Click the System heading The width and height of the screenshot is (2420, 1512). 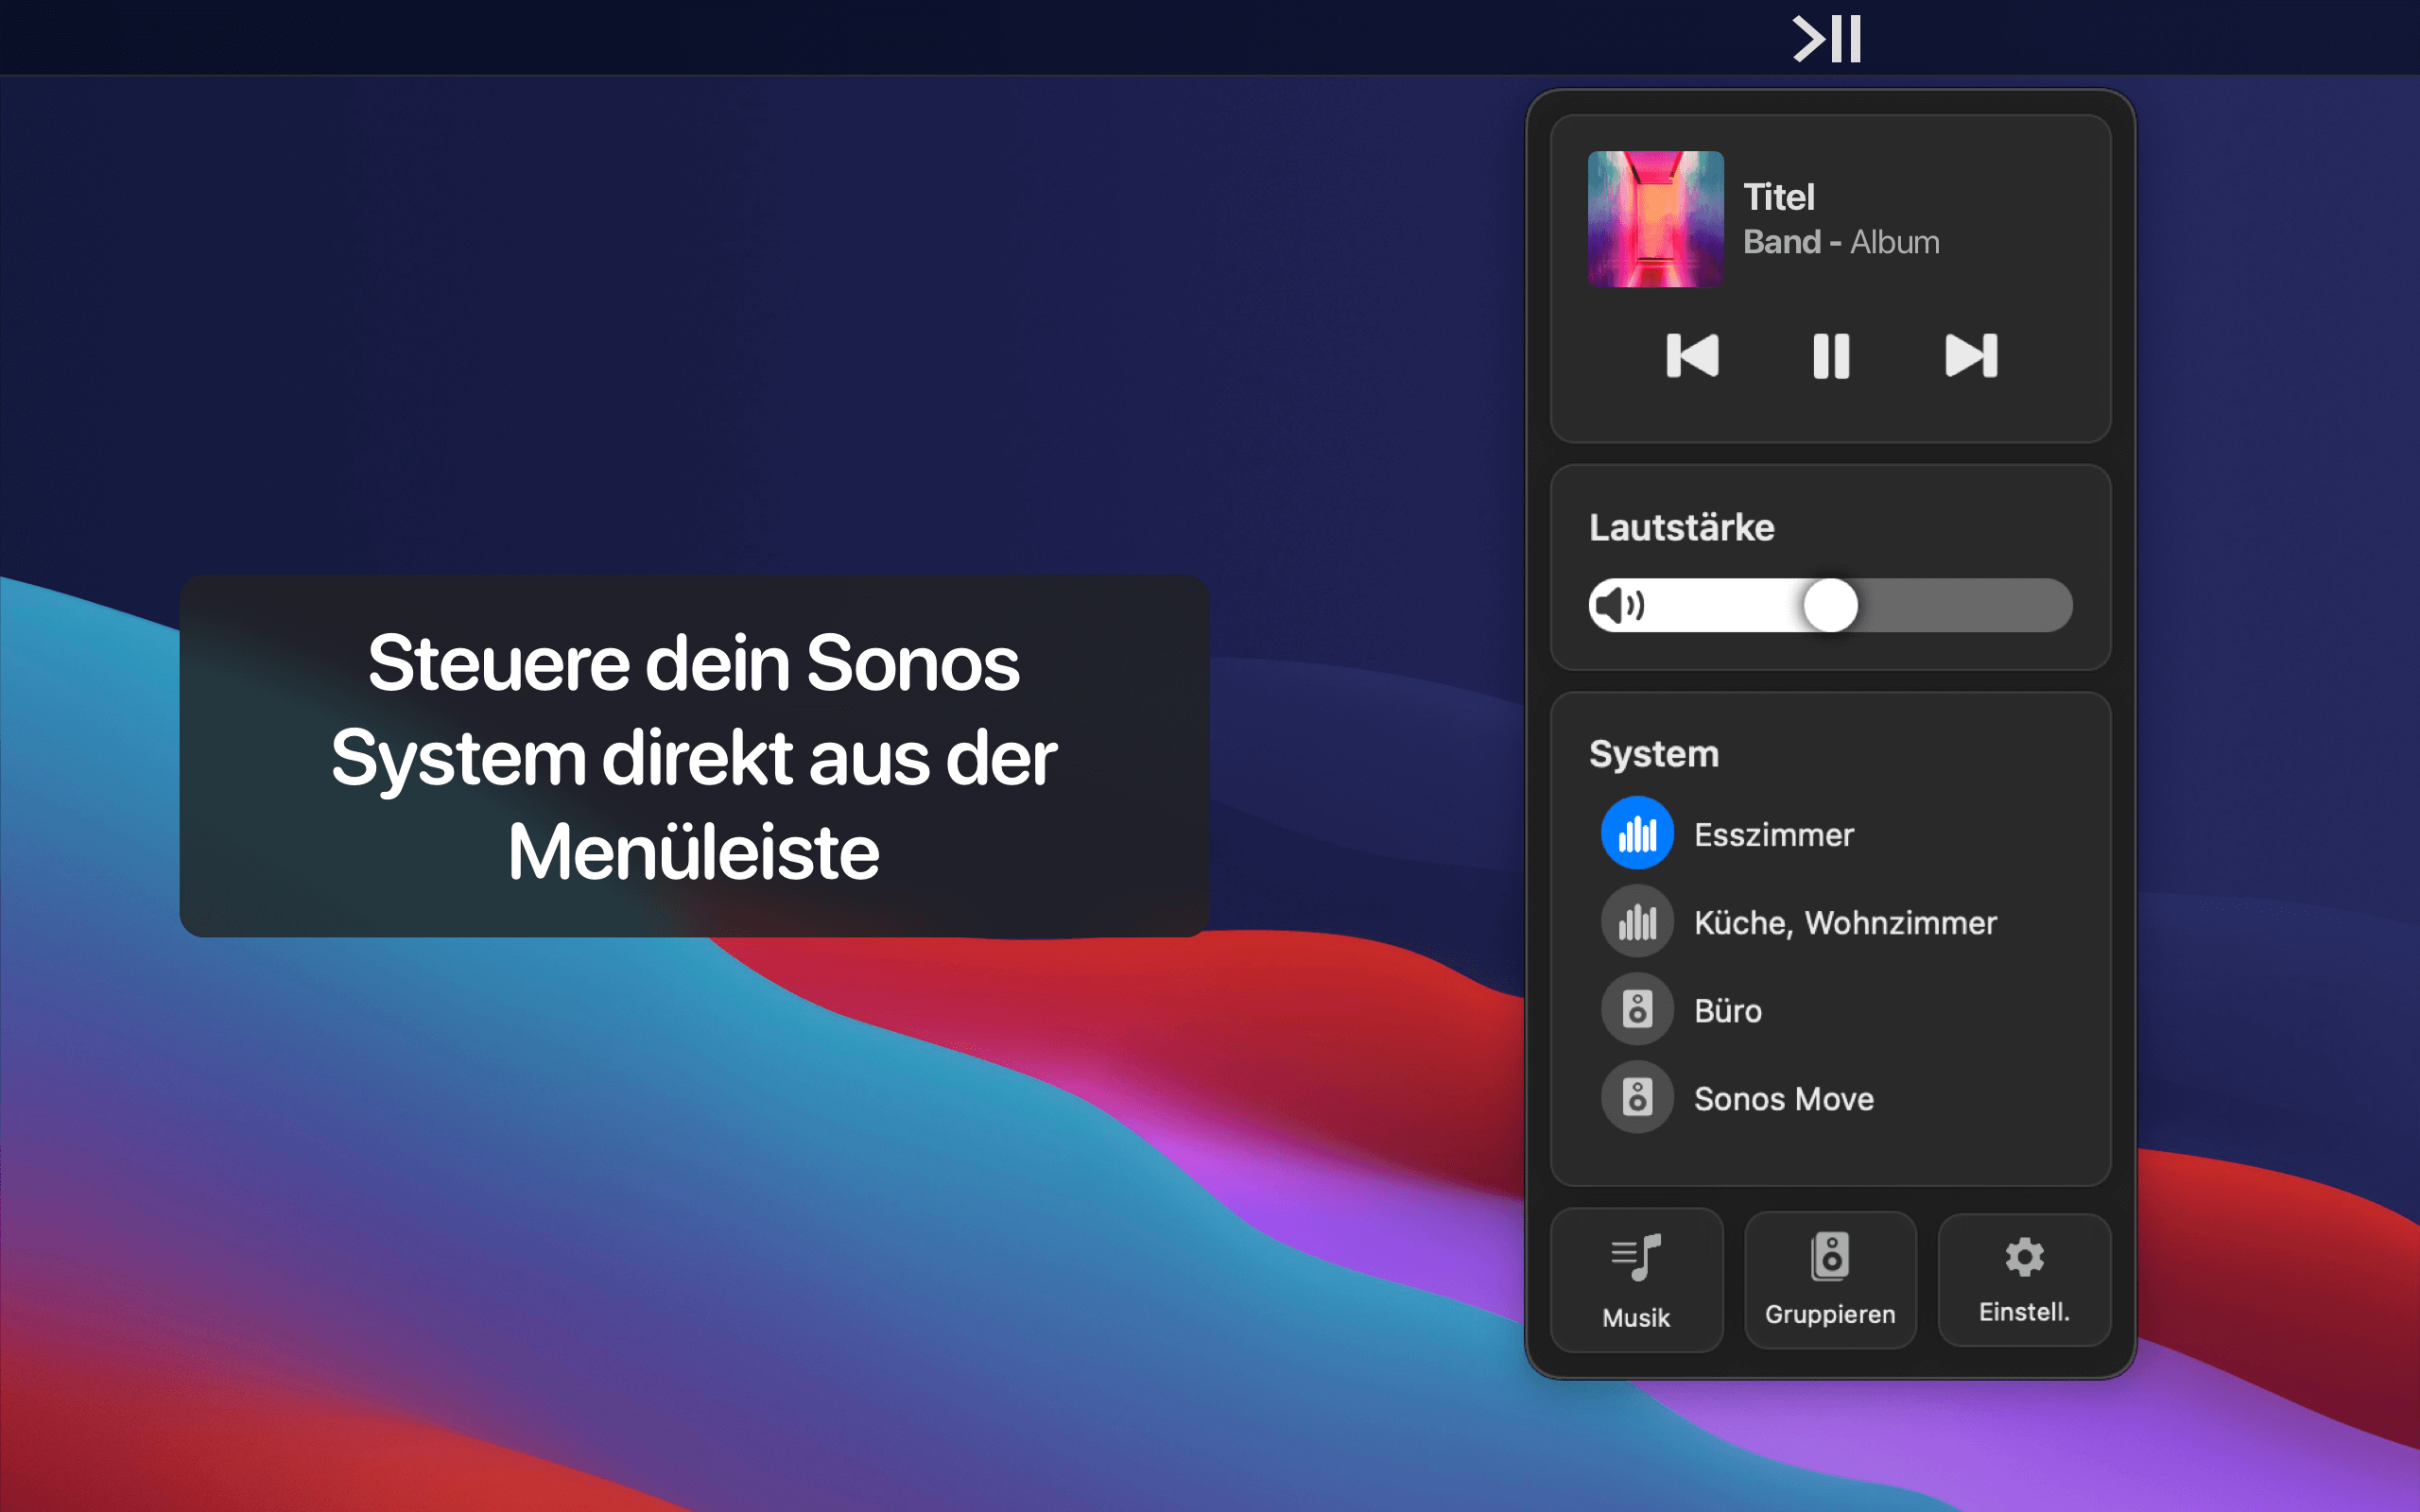[1654, 753]
